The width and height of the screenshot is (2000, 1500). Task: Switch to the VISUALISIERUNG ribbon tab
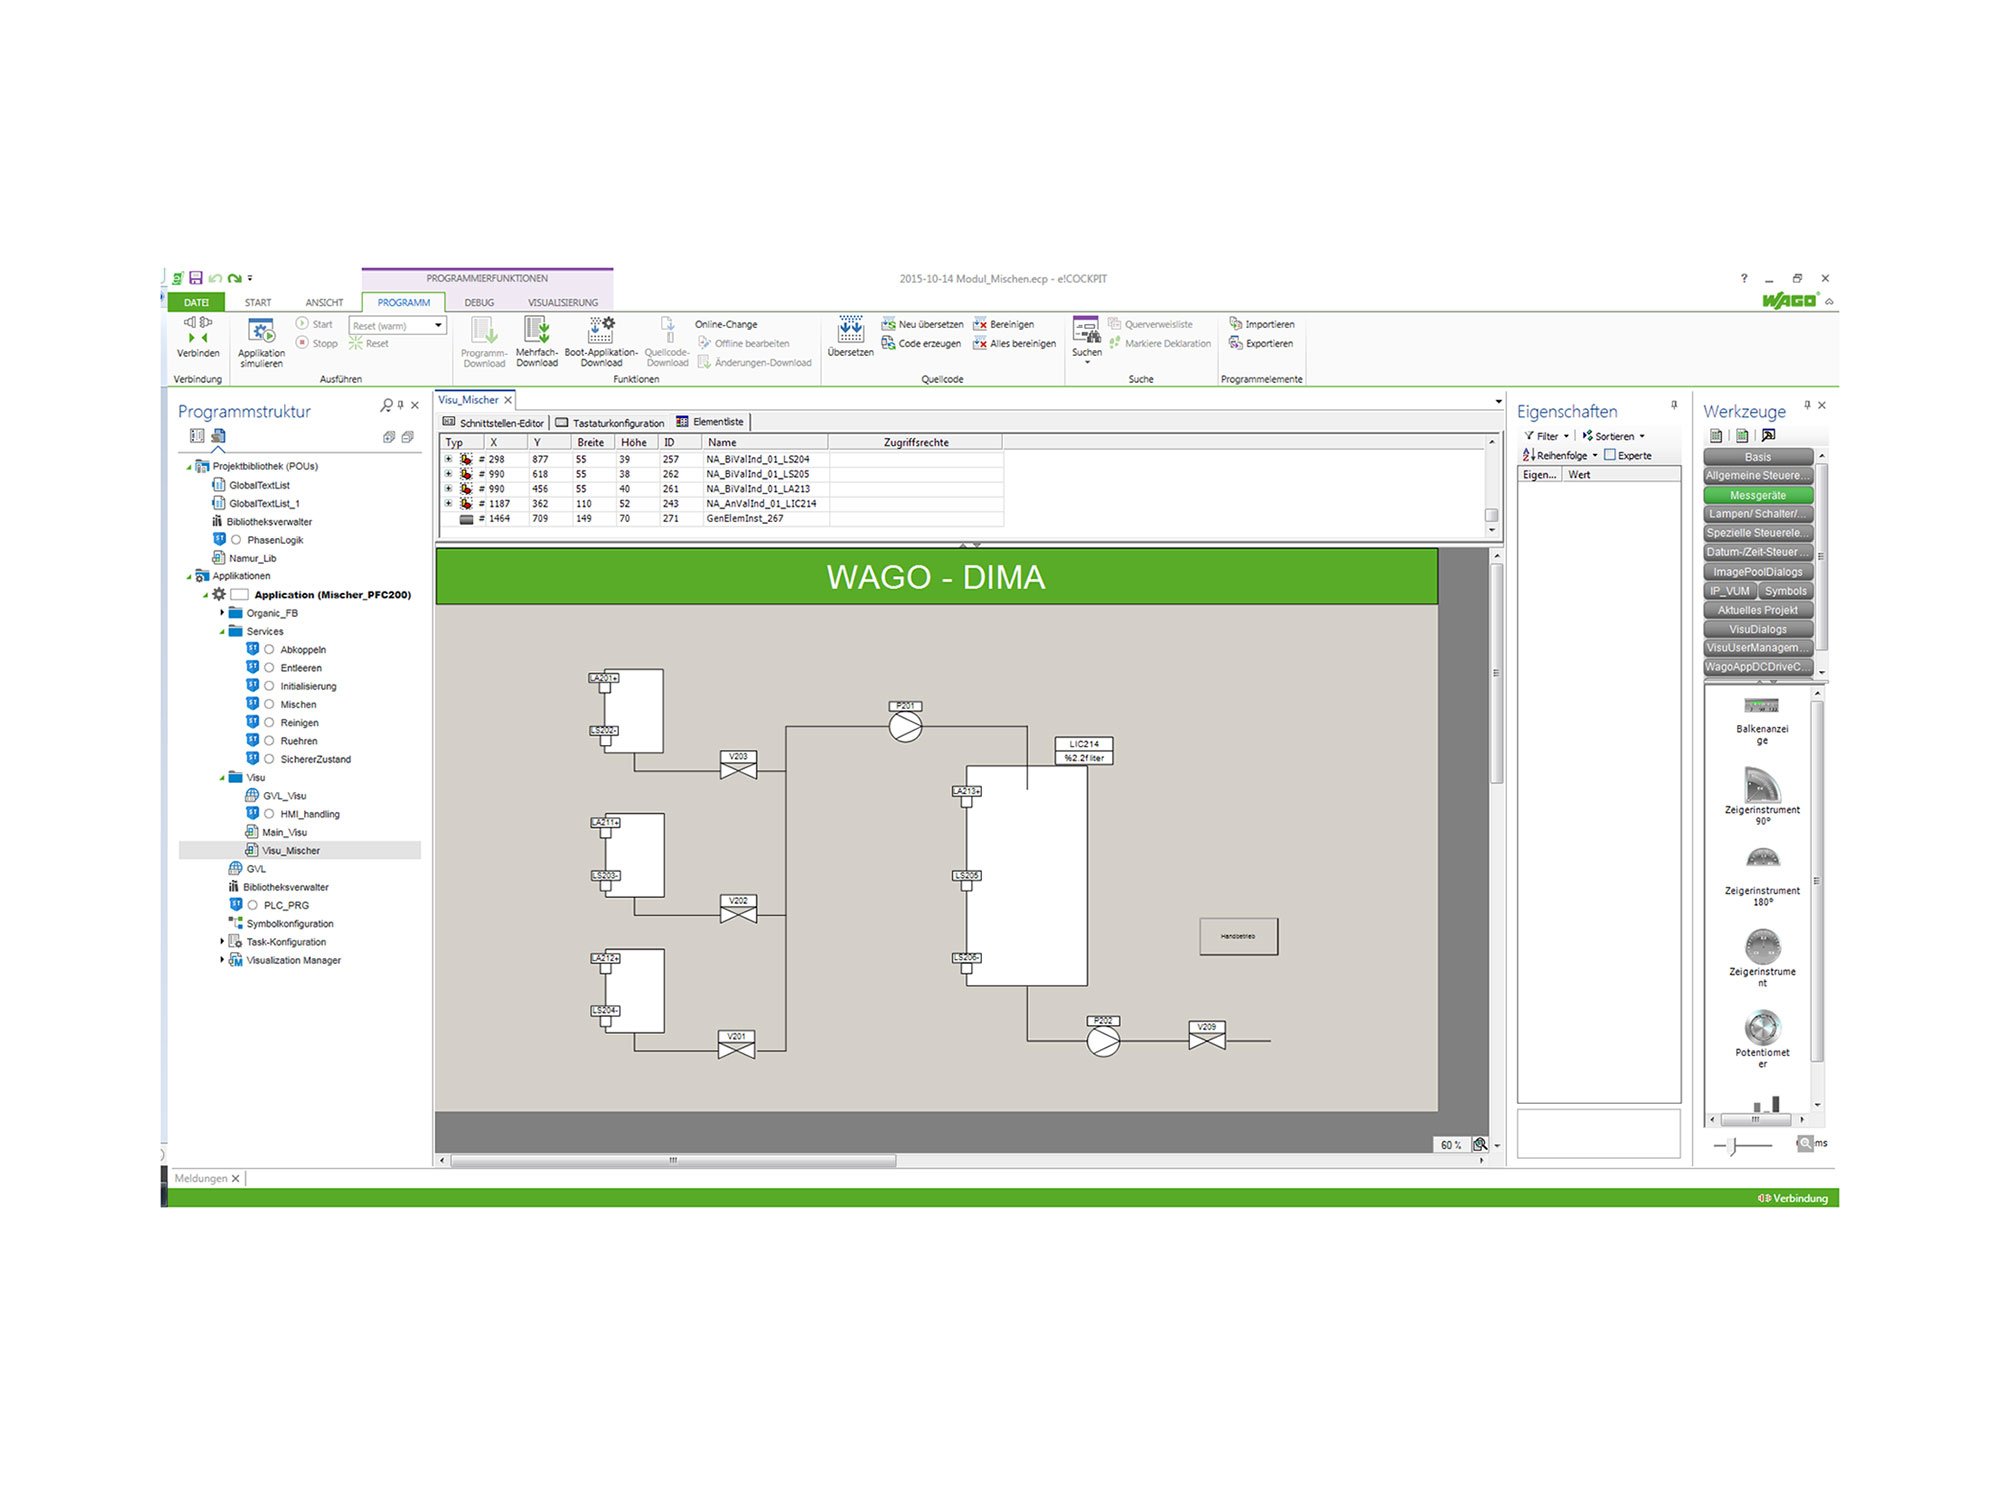[x=563, y=302]
